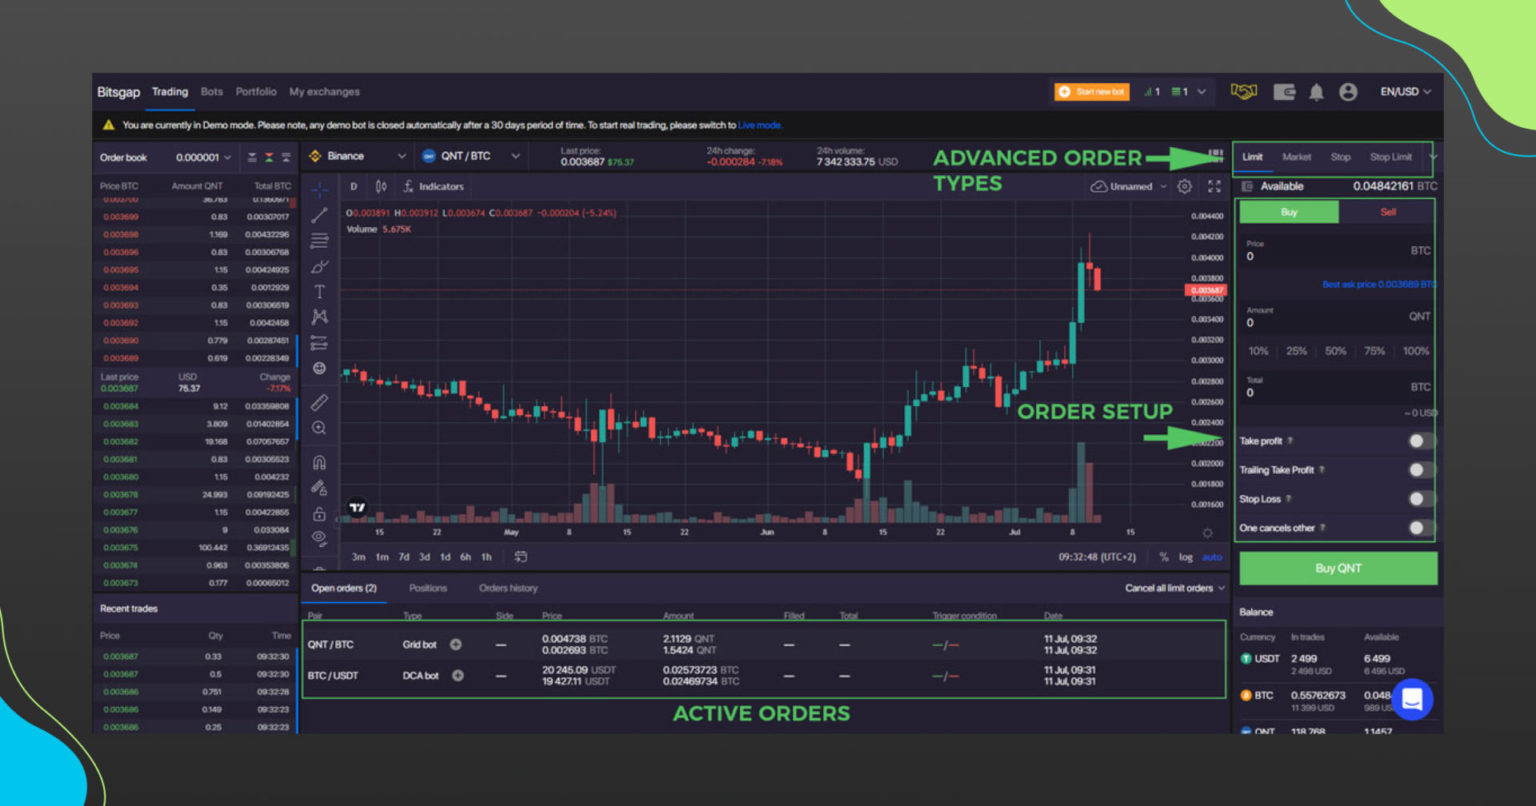Enable the Take profit option
This screenshot has height=806, width=1536.
(x=1416, y=440)
